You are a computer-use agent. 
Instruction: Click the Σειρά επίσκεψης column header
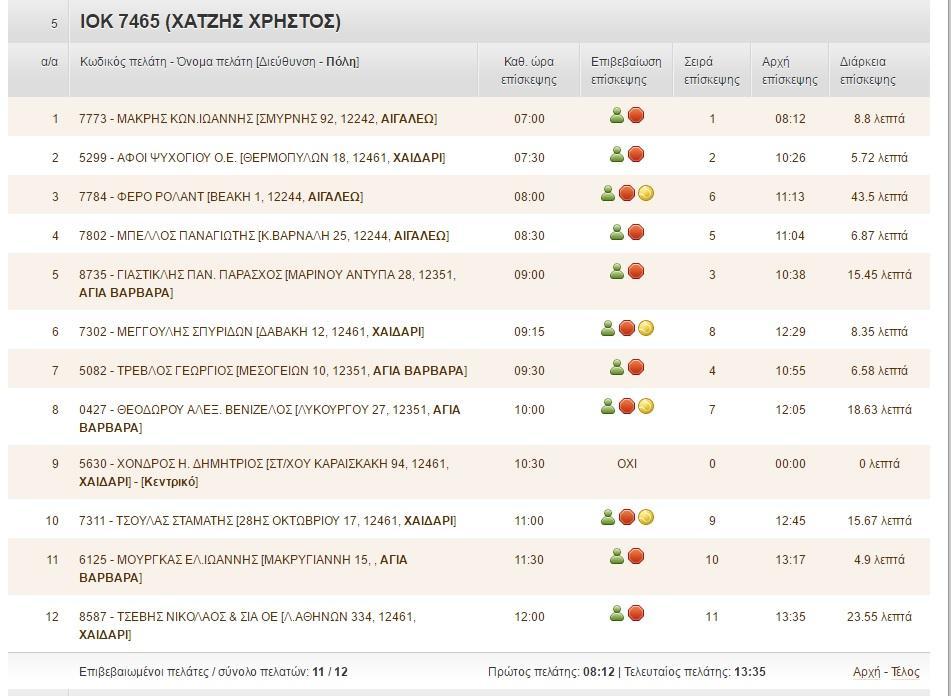pos(711,70)
